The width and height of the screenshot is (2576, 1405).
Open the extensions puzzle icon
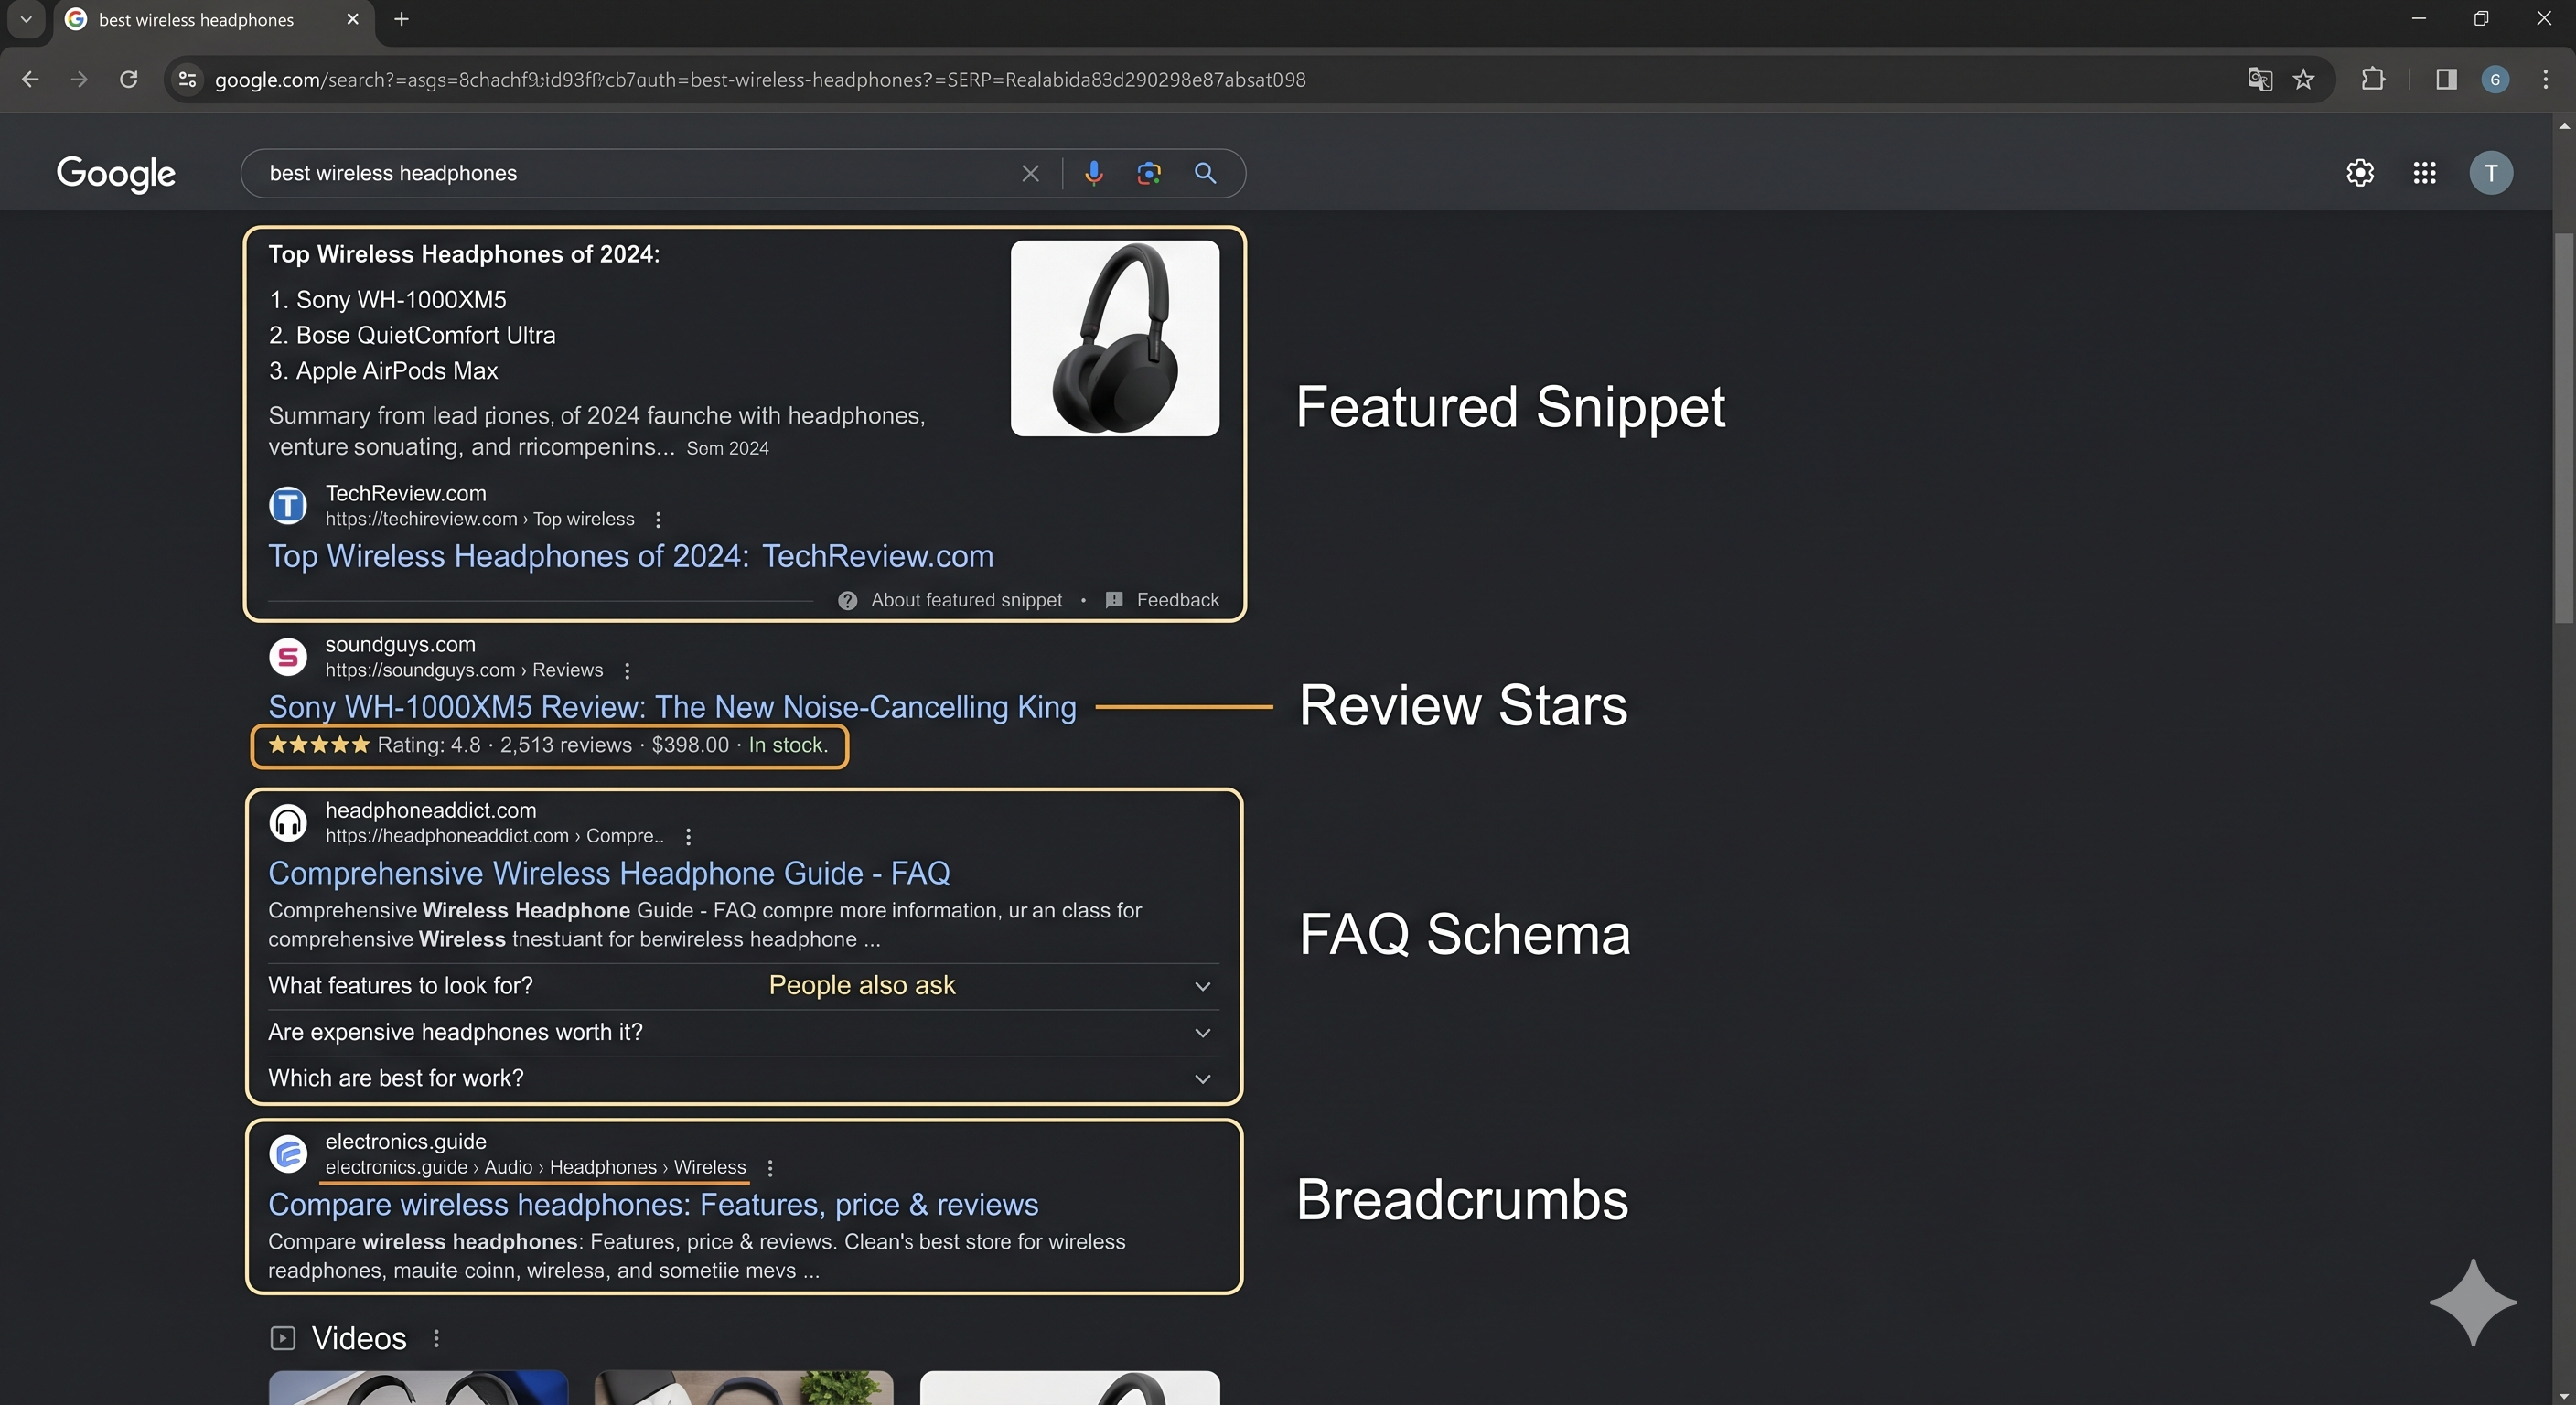(2373, 79)
